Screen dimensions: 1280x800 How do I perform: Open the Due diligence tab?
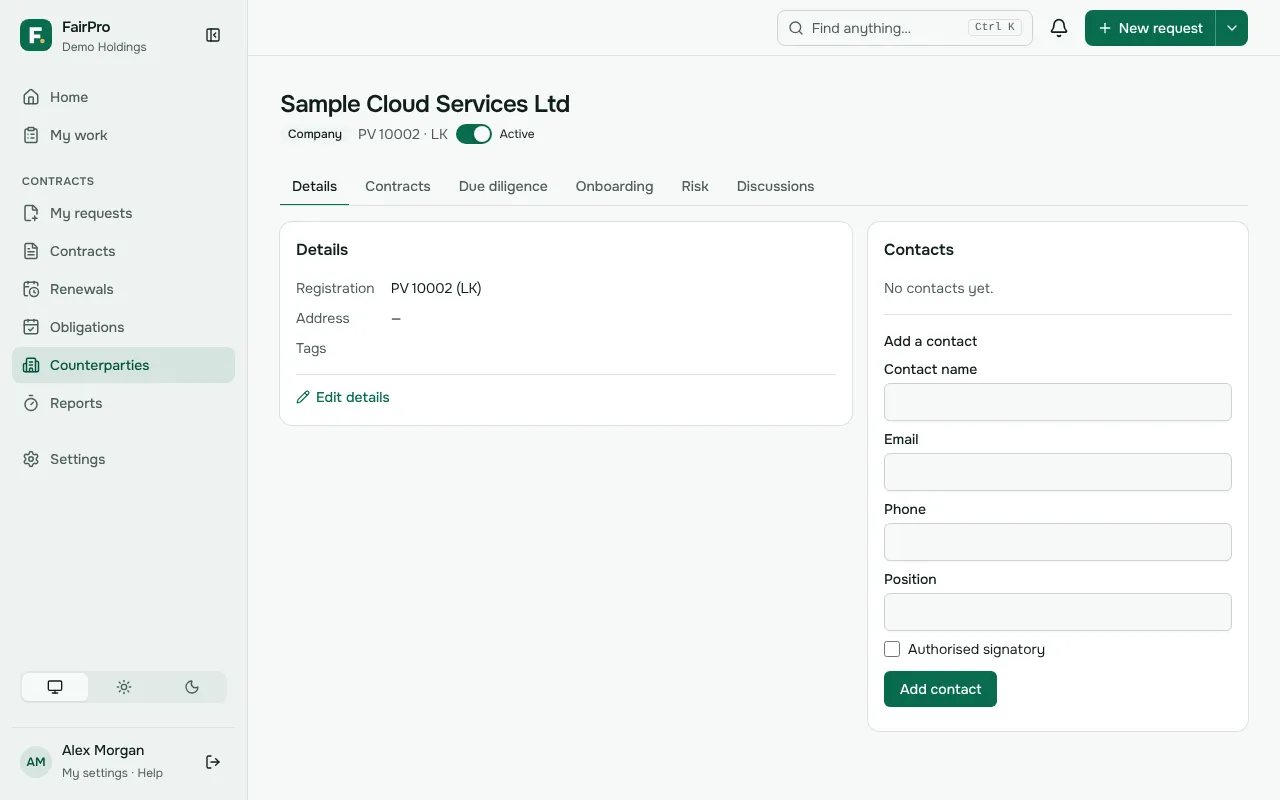coord(503,186)
